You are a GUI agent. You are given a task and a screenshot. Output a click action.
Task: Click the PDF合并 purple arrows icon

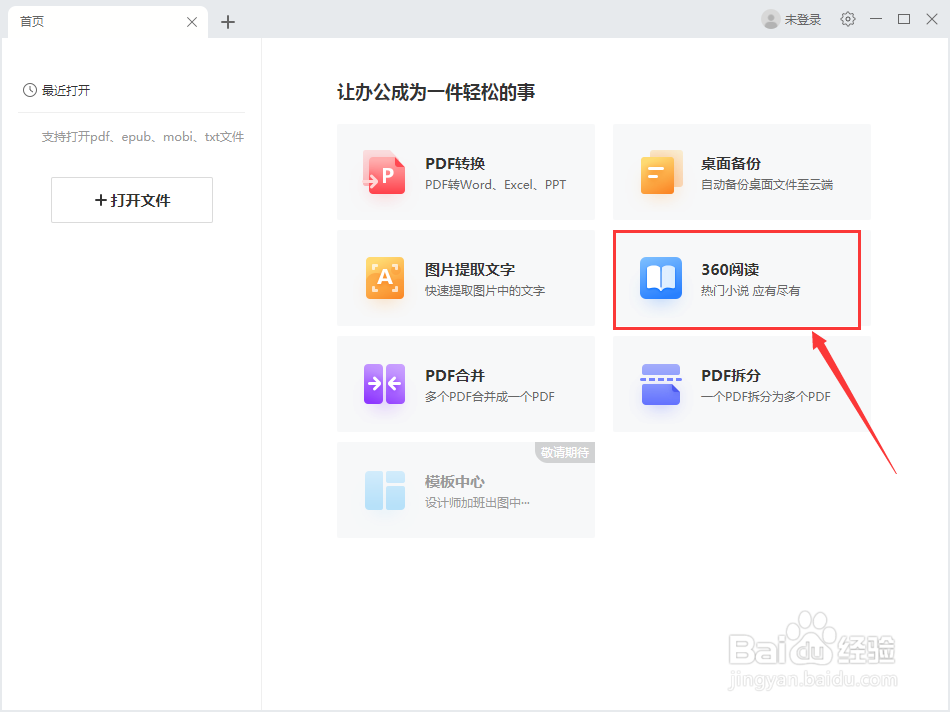(384, 384)
